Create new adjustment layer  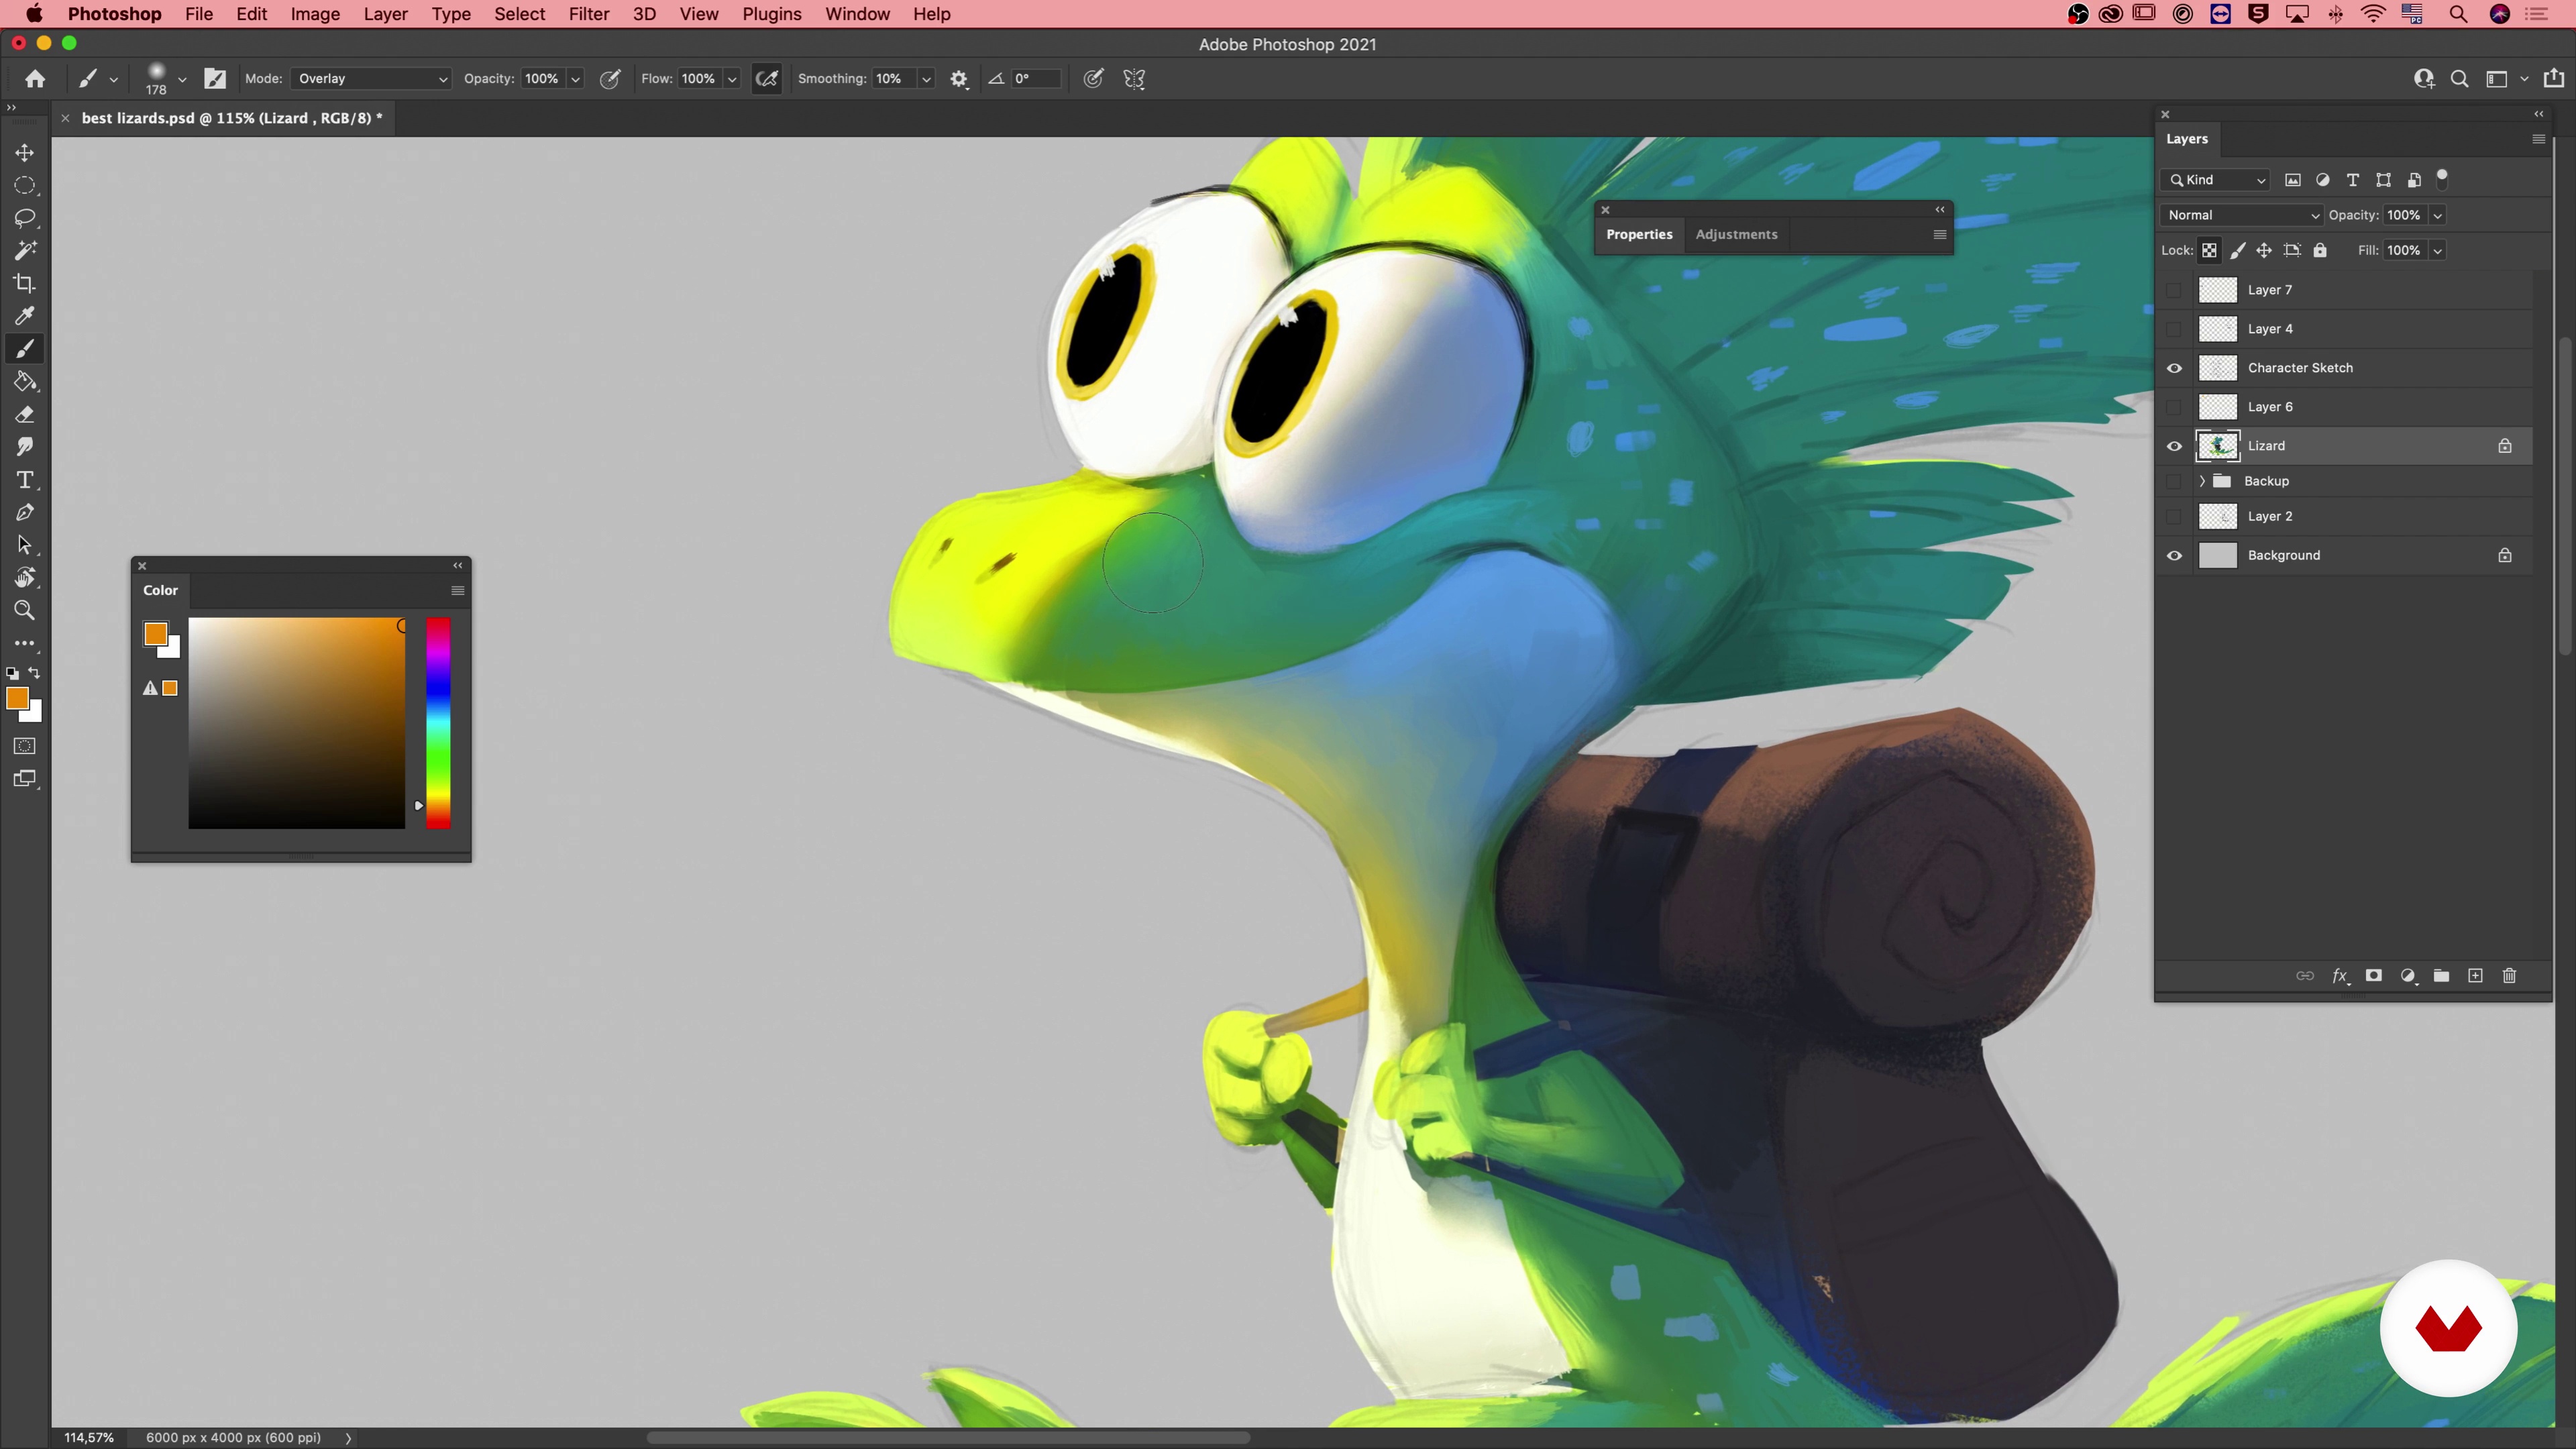pos(2408,976)
